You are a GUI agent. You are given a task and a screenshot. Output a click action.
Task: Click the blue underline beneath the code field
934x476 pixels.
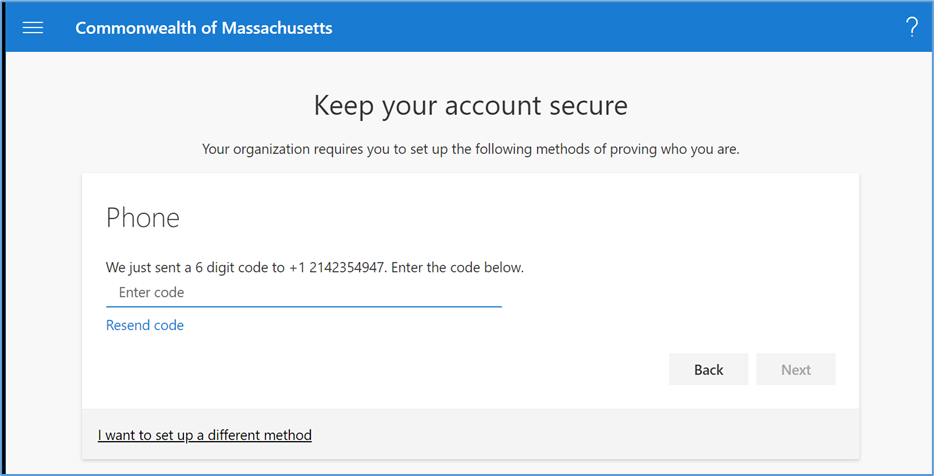pyautogui.click(x=303, y=306)
